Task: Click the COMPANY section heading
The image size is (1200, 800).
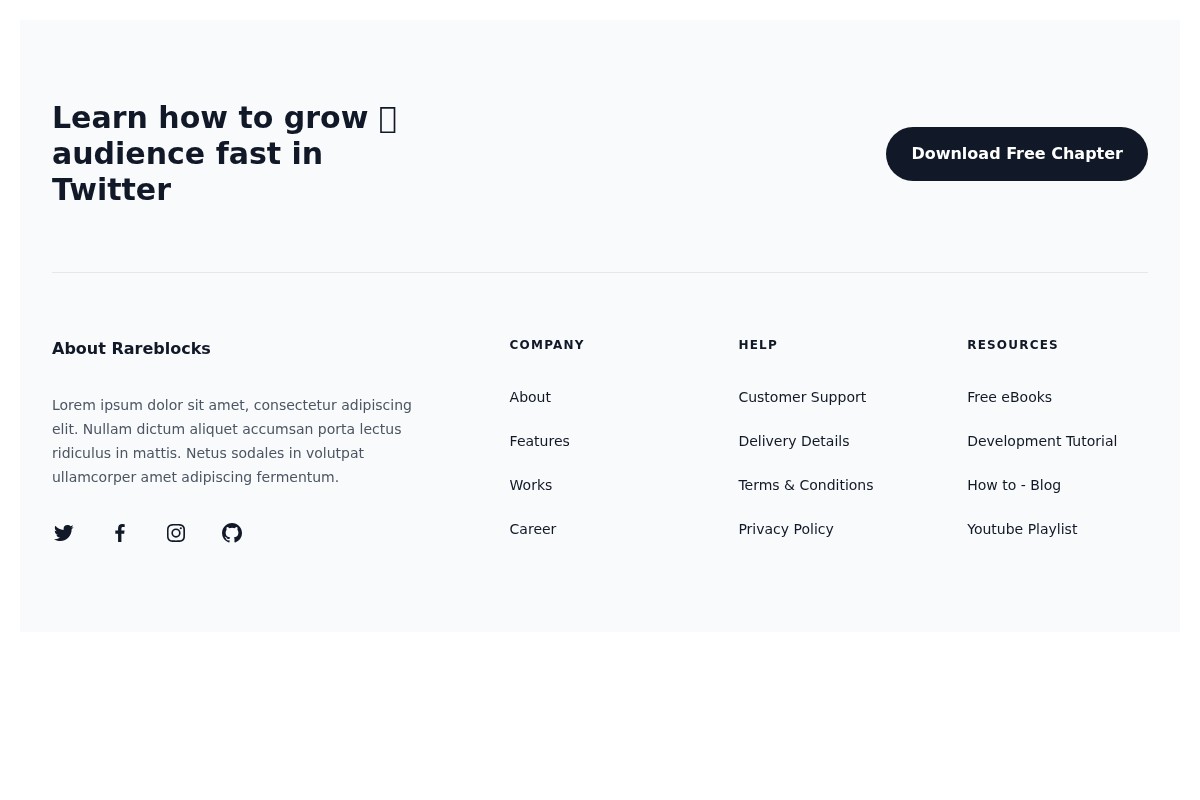Action: pyautogui.click(x=546, y=345)
